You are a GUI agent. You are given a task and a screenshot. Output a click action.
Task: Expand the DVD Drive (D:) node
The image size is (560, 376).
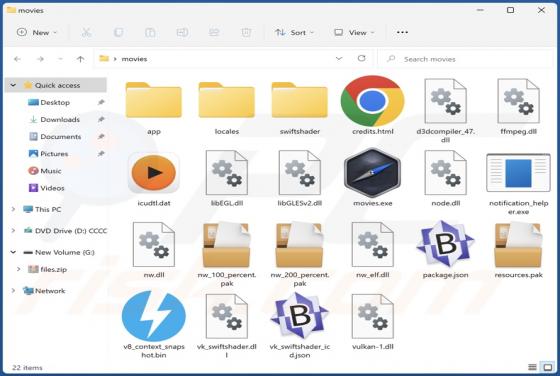point(13,231)
